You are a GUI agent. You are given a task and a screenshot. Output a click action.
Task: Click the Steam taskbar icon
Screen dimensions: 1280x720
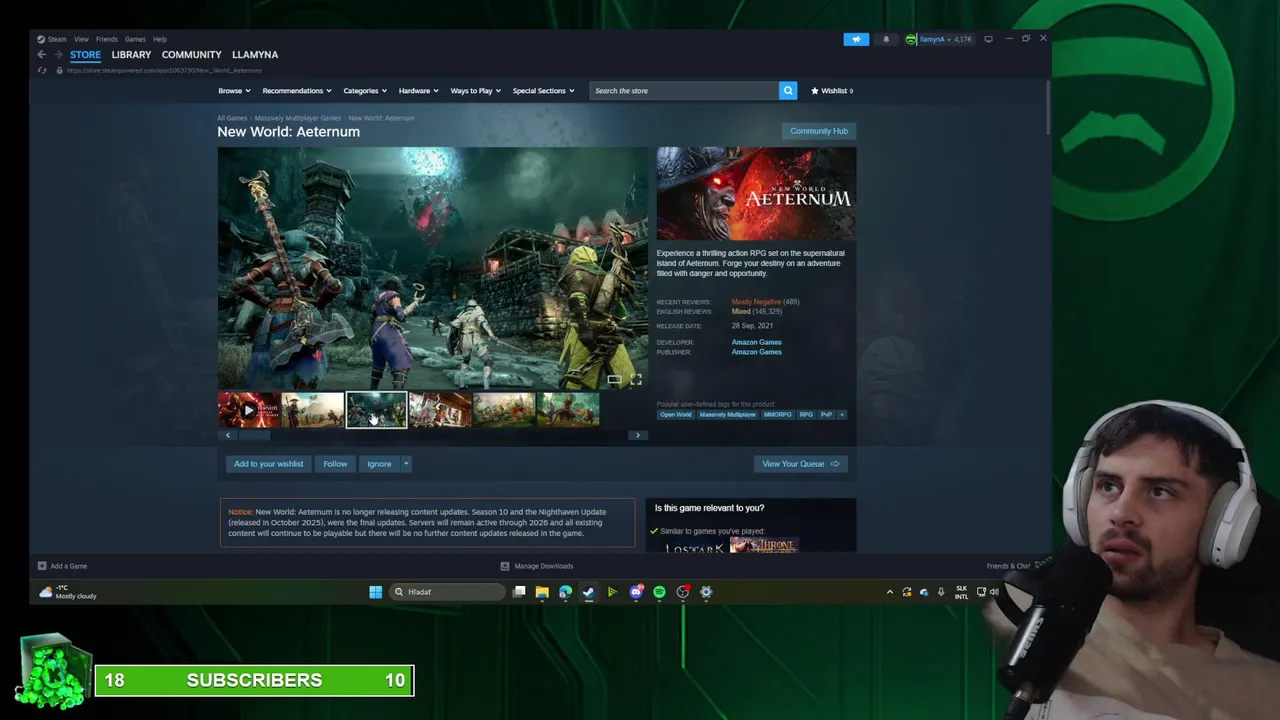coord(589,592)
